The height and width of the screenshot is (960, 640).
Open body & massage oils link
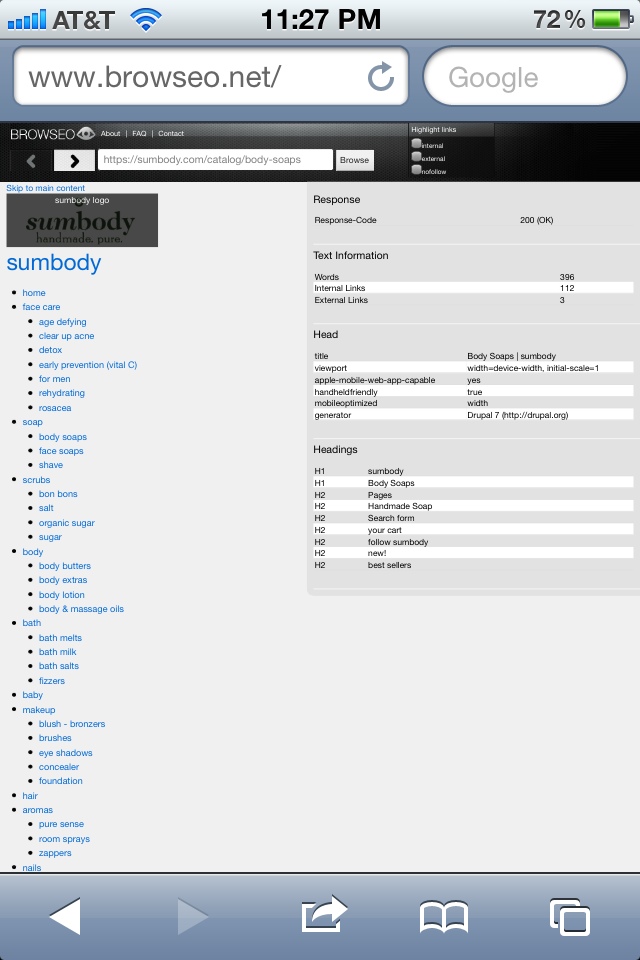[x=81, y=609]
